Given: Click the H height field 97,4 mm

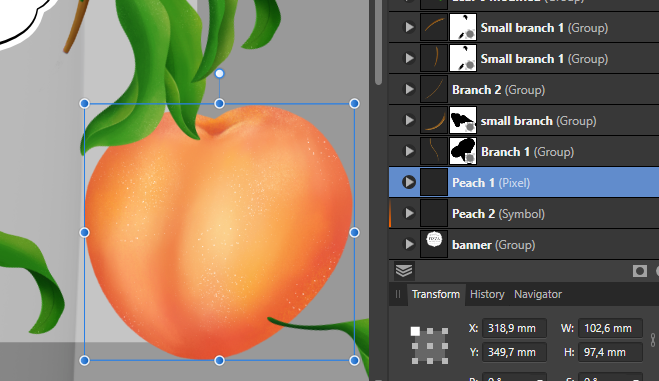Looking at the screenshot, I should point(611,352).
